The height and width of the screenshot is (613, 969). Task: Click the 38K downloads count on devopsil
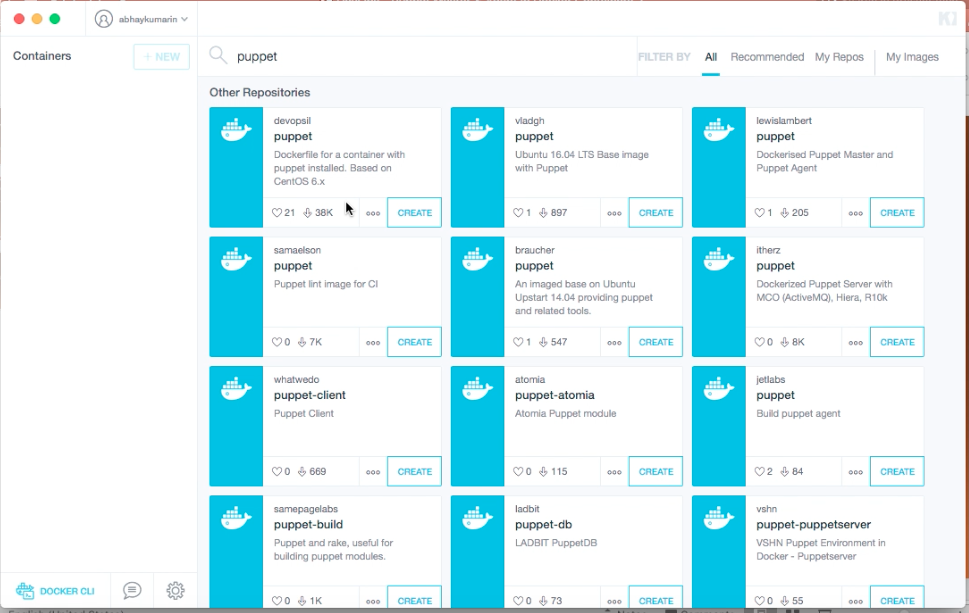tap(324, 213)
